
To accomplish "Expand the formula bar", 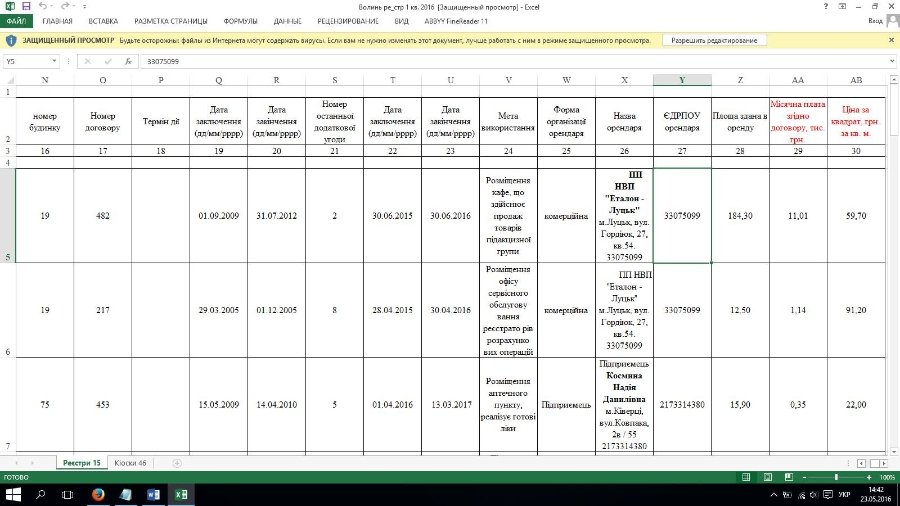I will click(892, 61).
